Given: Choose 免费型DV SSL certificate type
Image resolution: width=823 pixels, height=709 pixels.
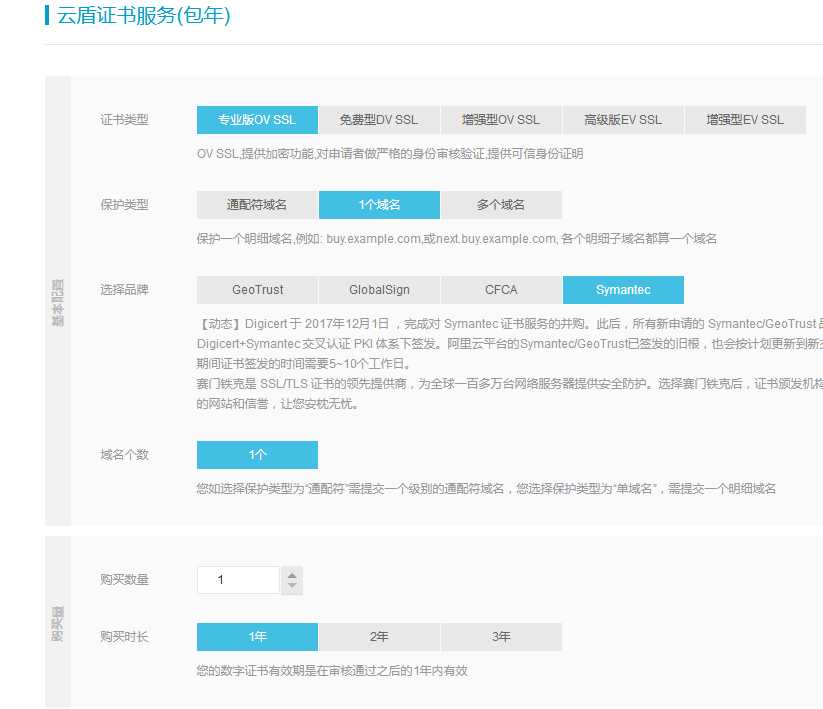Looking at the screenshot, I should (379, 120).
